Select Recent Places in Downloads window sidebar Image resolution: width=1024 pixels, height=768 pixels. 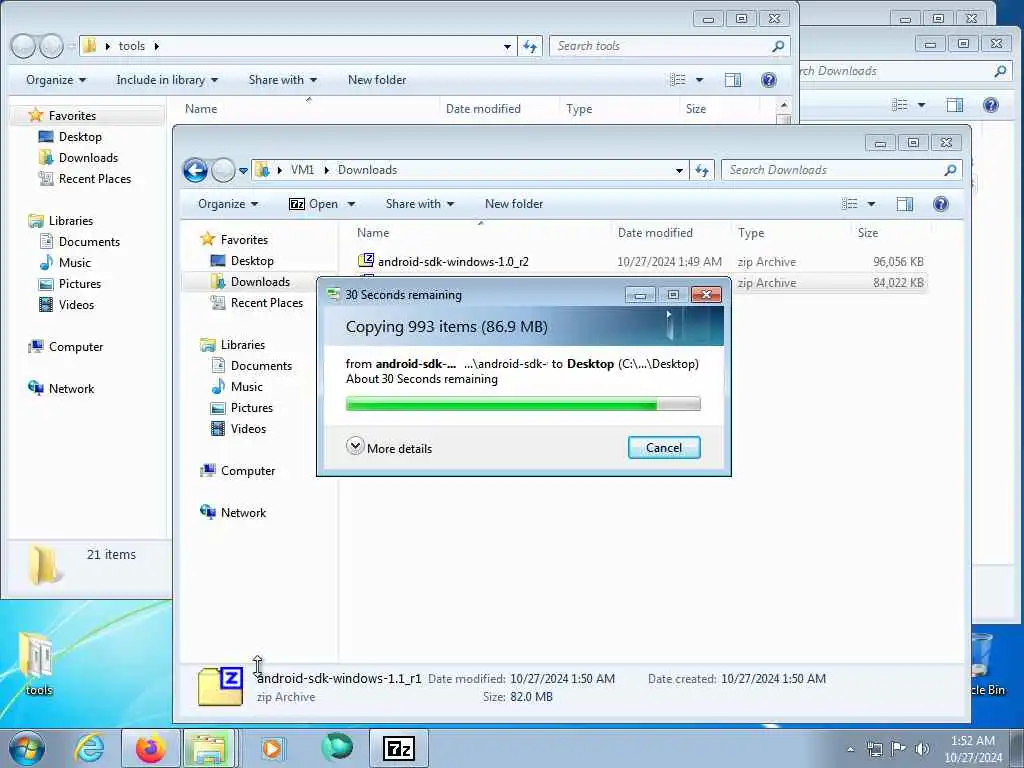(266, 303)
